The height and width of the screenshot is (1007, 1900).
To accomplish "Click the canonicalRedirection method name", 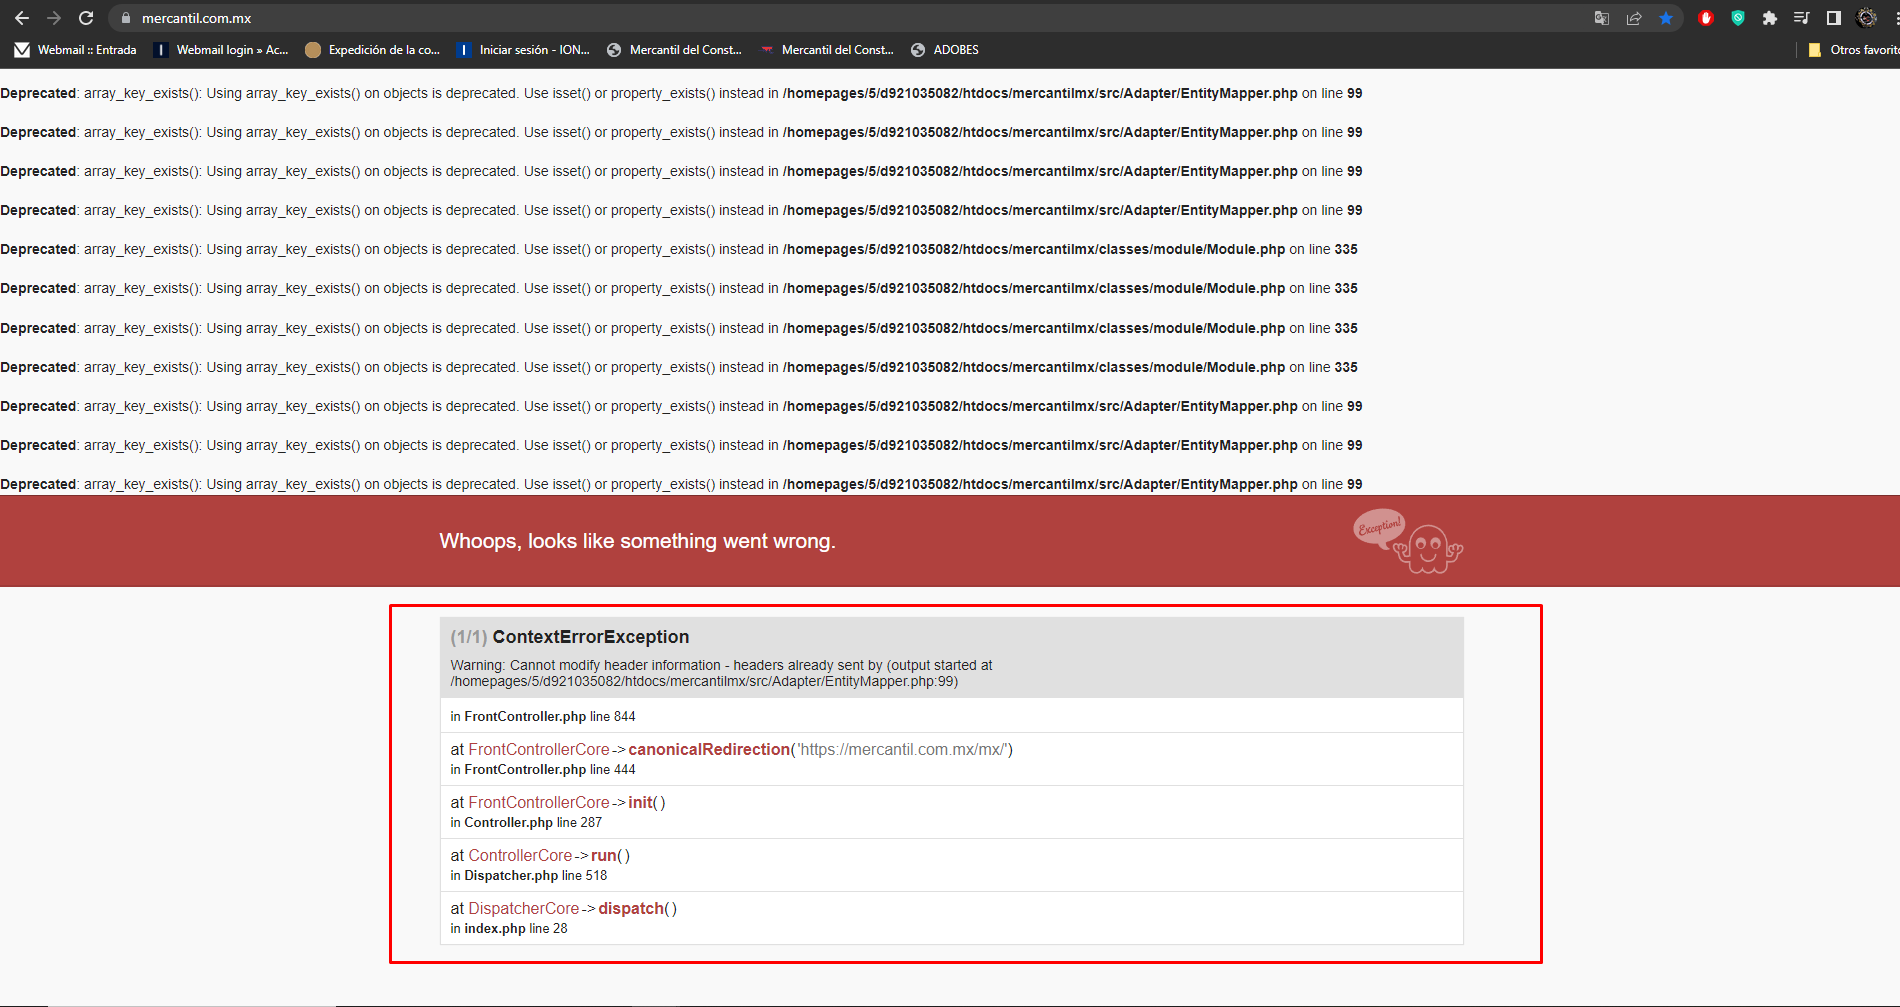I will coord(709,749).
